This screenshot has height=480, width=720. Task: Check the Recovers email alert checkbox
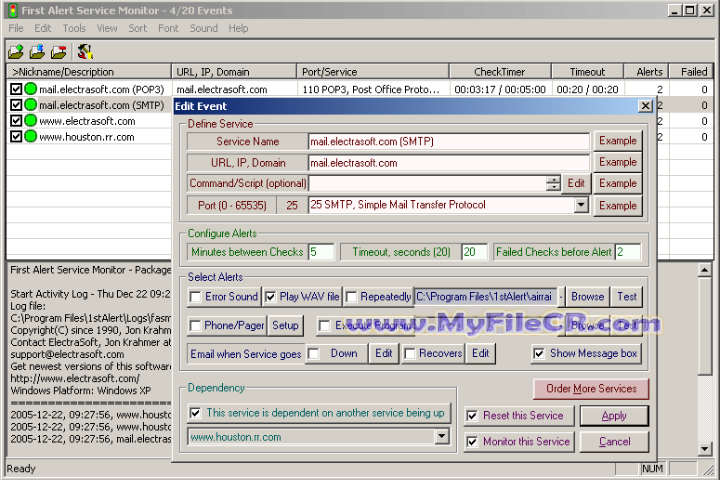(410, 354)
